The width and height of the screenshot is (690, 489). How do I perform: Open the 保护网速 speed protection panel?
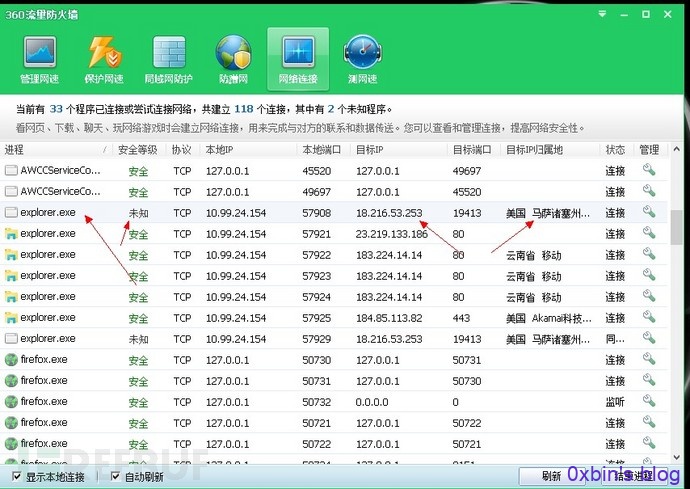pyautogui.click(x=104, y=59)
